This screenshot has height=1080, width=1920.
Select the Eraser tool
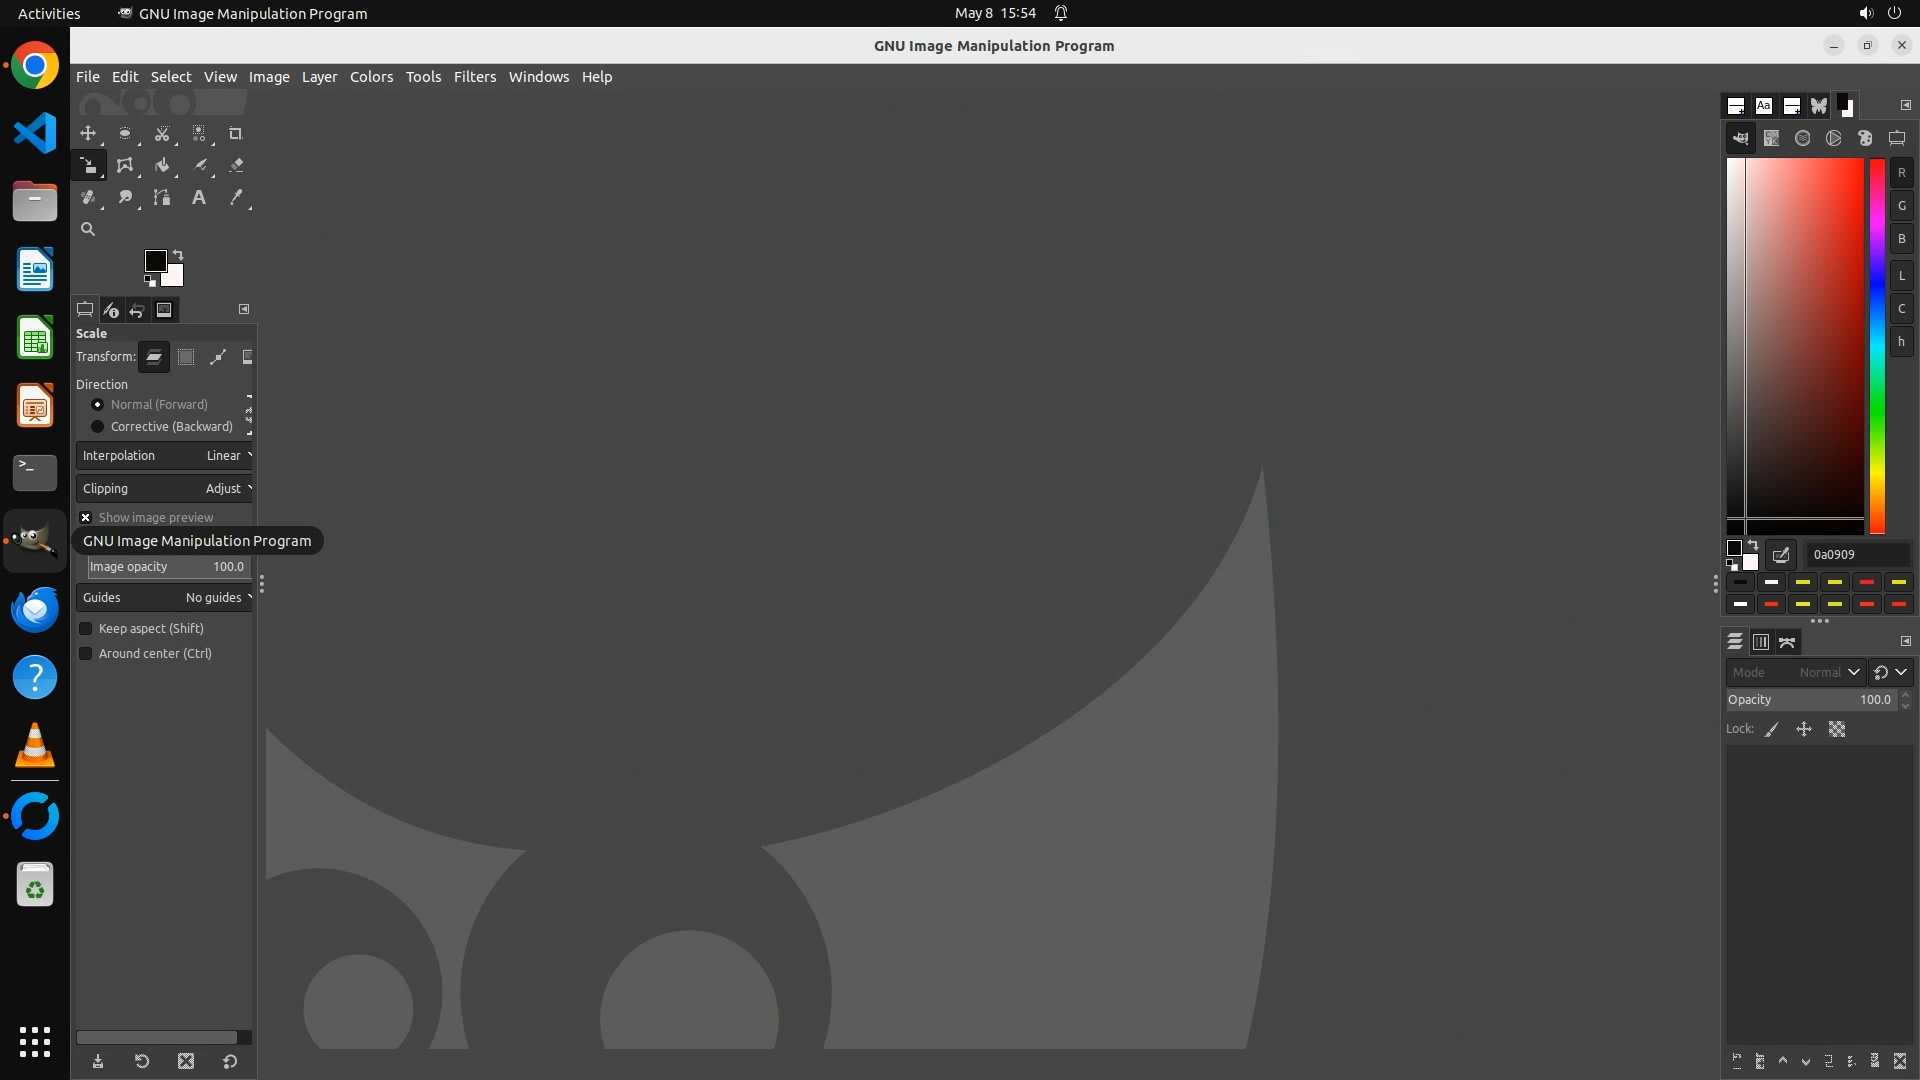236,166
